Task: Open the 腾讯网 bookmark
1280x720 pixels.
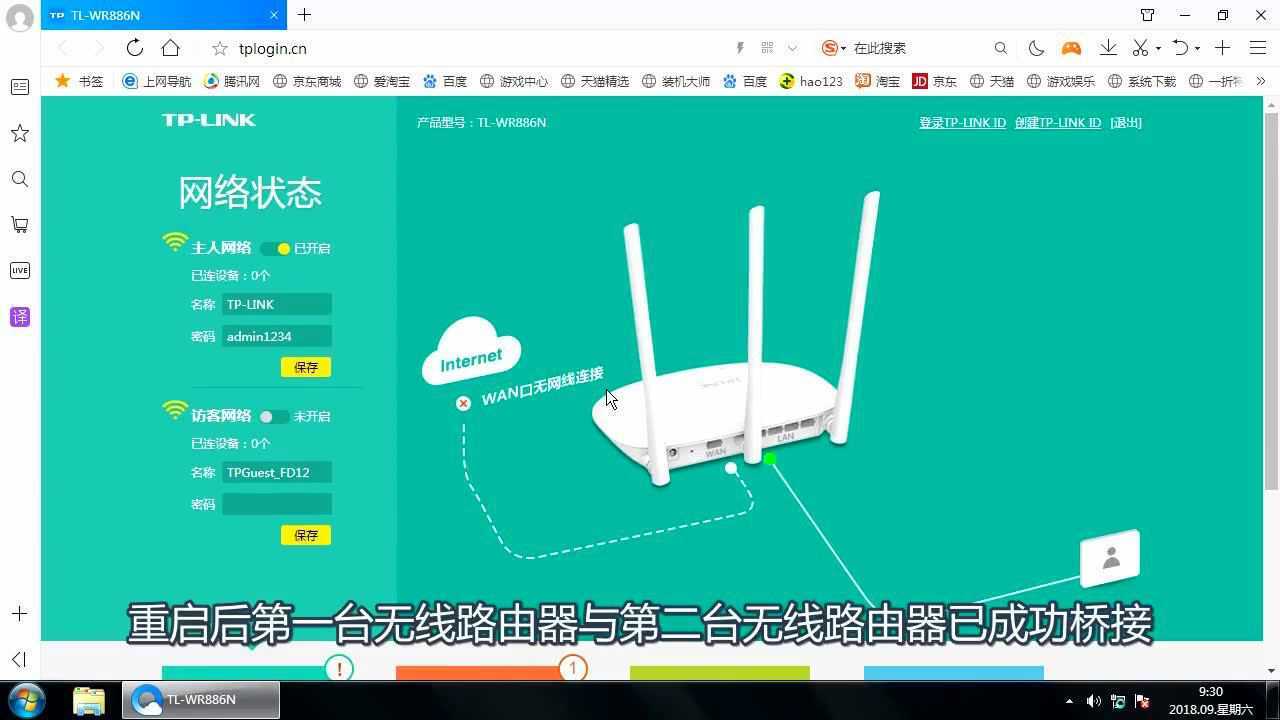Action: pyautogui.click(x=232, y=81)
